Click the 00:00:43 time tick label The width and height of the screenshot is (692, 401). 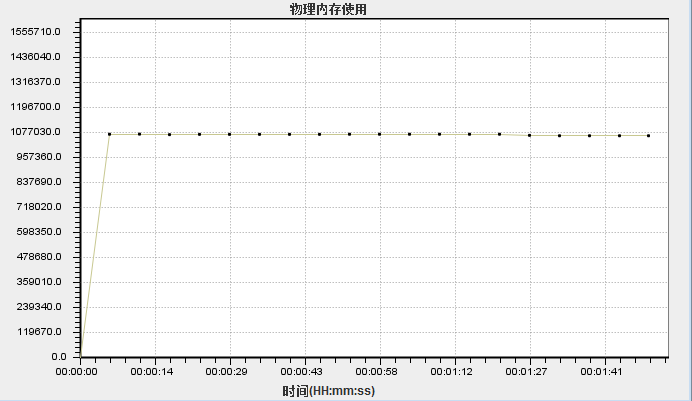(303, 371)
